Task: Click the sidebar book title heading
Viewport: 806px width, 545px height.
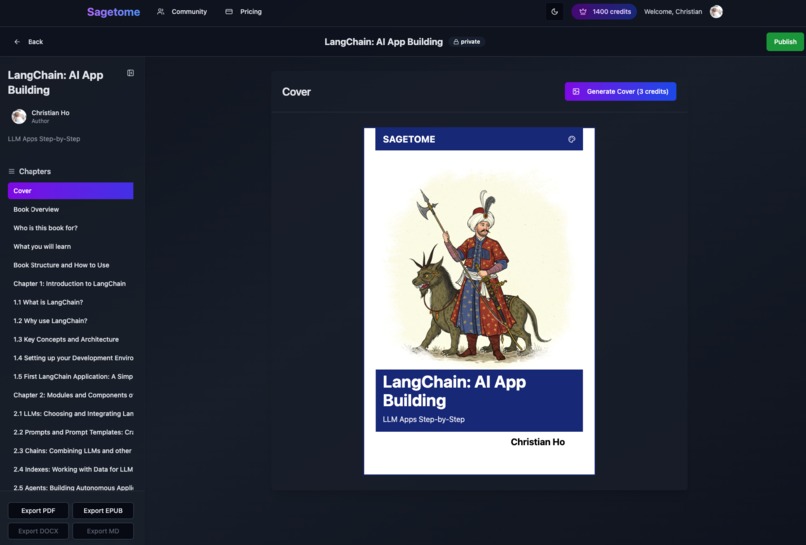Action: click(x=56, y=82)
